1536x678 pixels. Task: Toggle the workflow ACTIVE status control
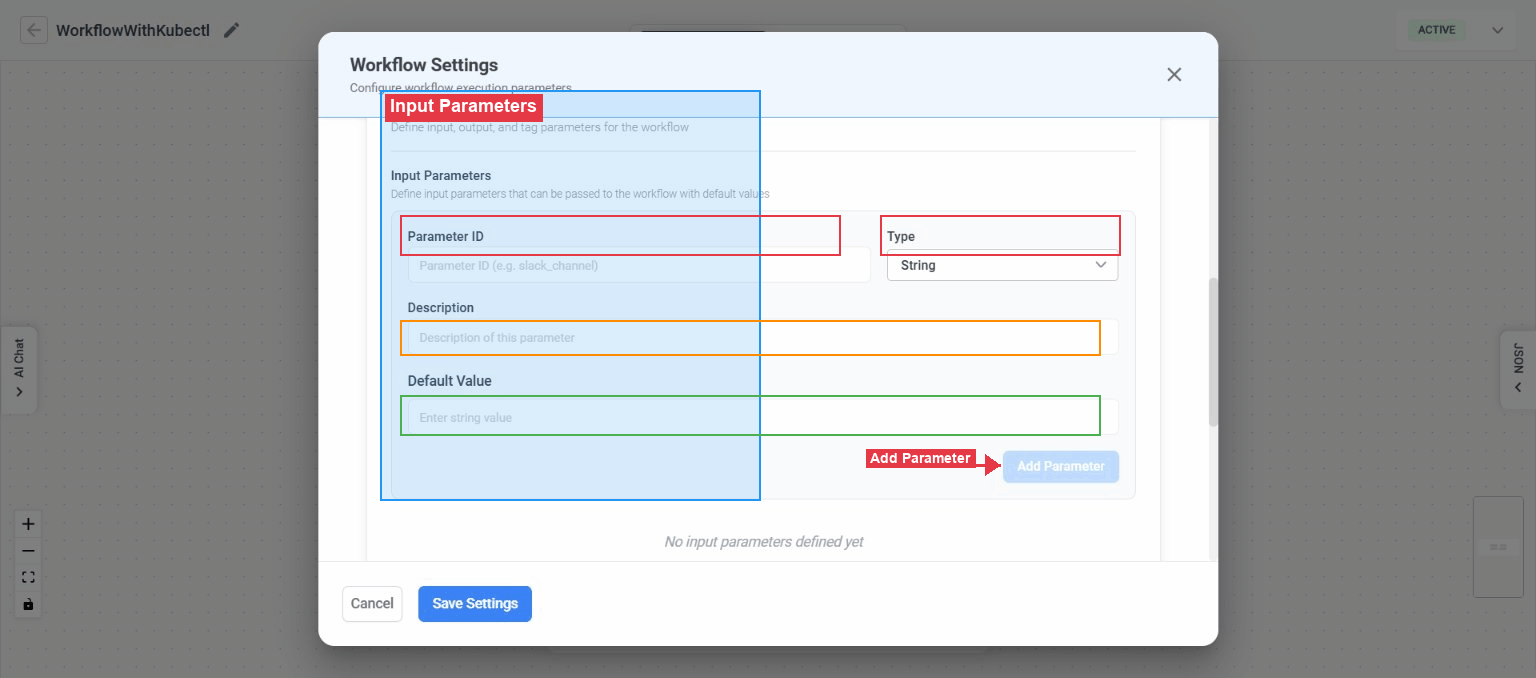[x=1436, y=30]
